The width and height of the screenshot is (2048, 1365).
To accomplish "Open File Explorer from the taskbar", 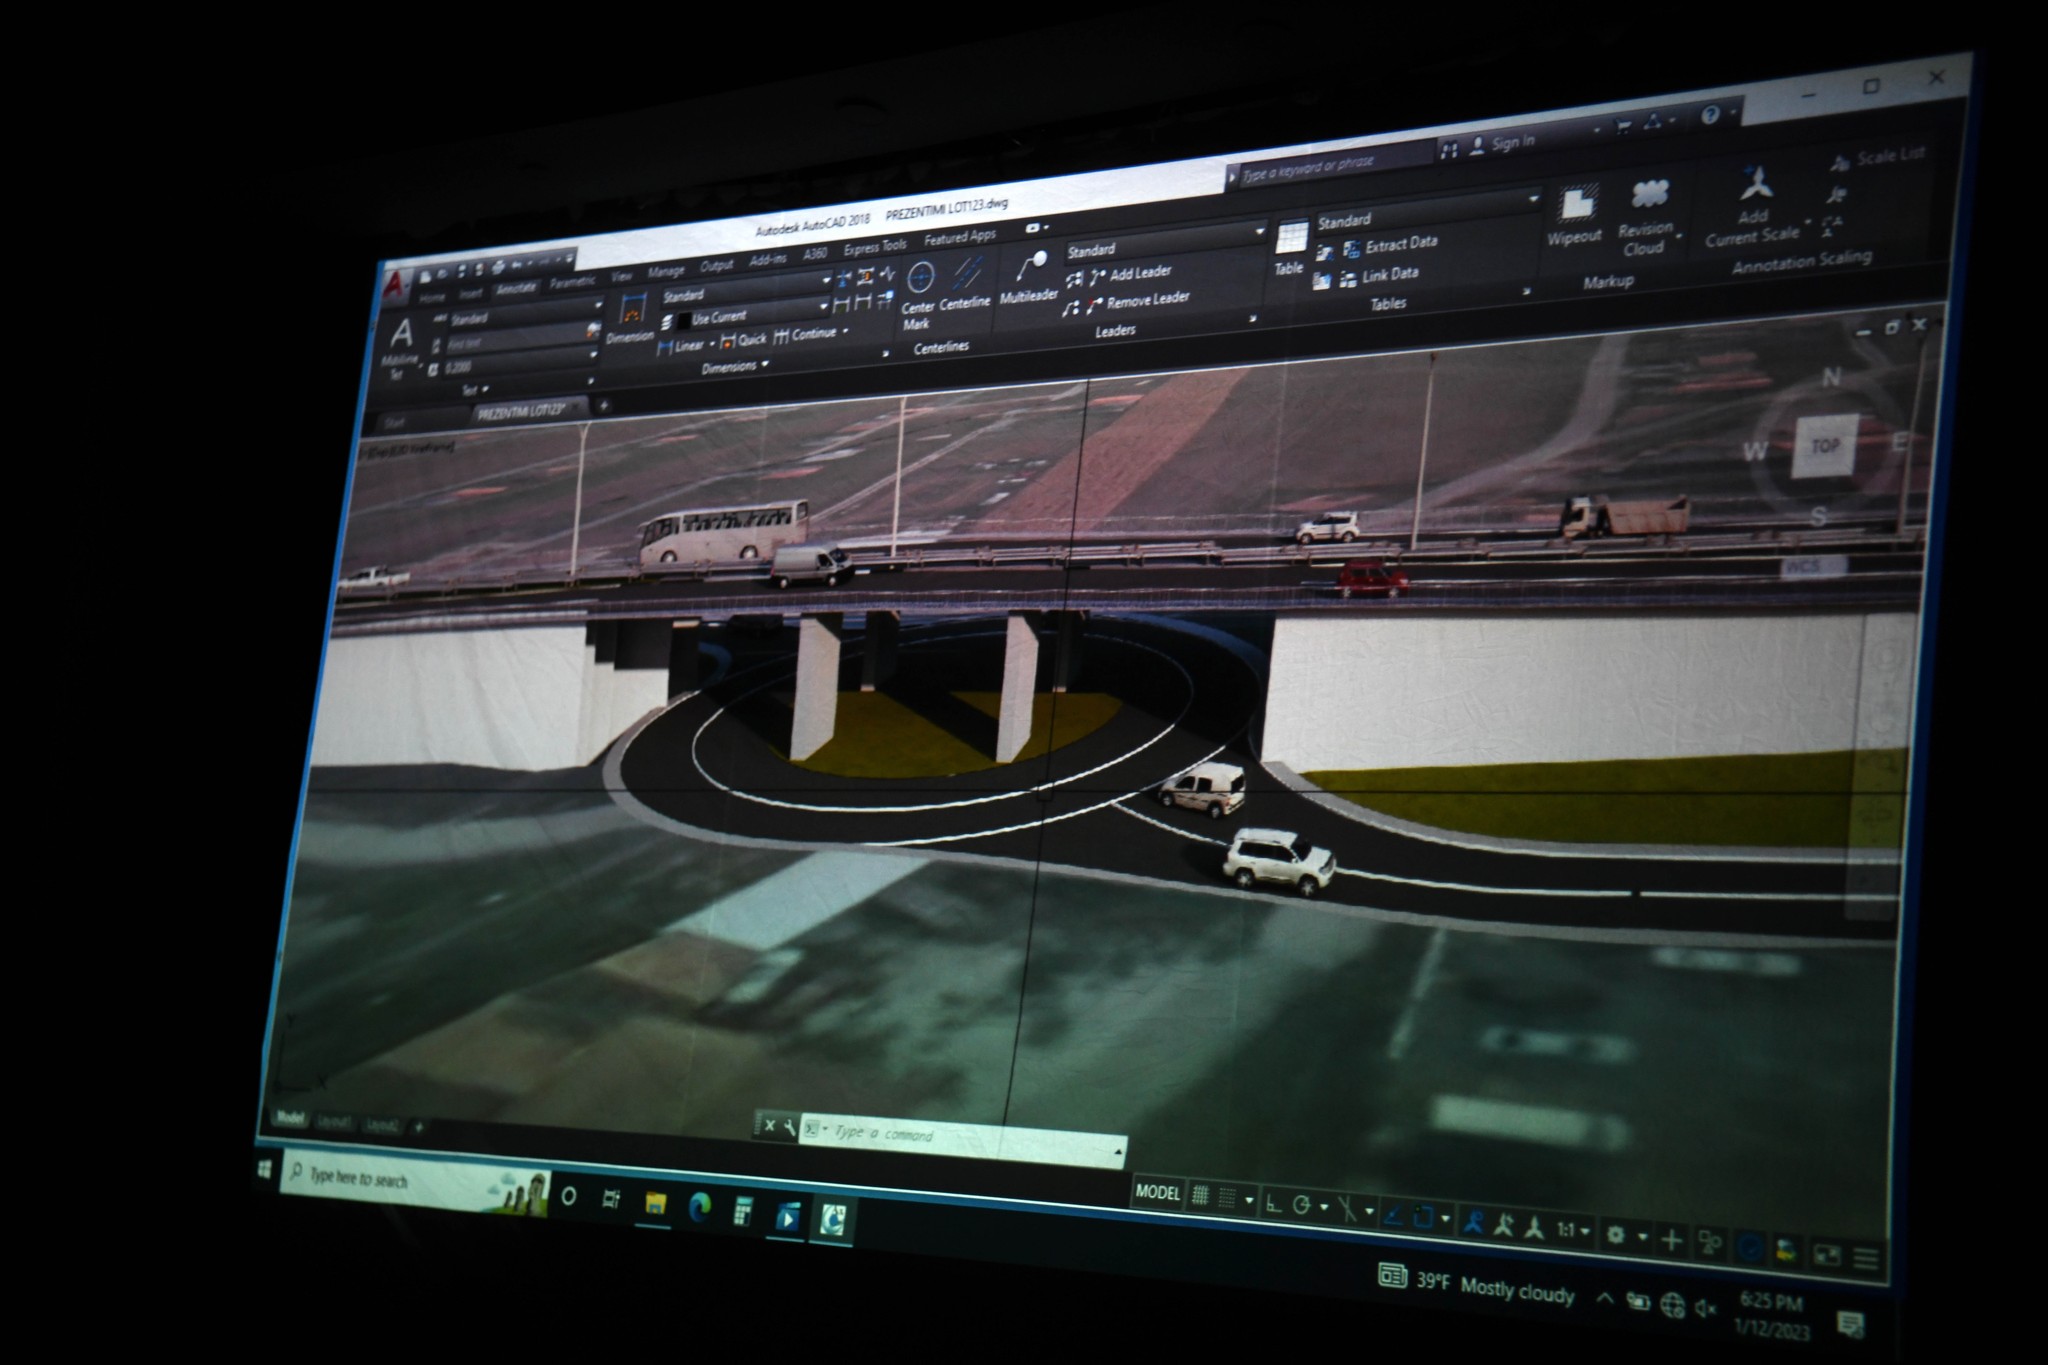I will [x=655, y=1204].
